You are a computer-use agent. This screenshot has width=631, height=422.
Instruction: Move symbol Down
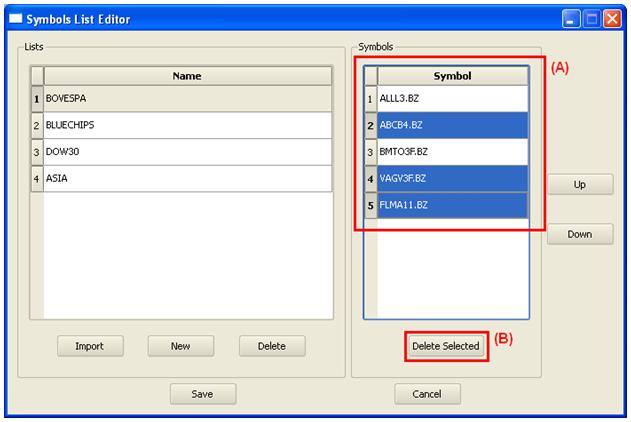579,234
